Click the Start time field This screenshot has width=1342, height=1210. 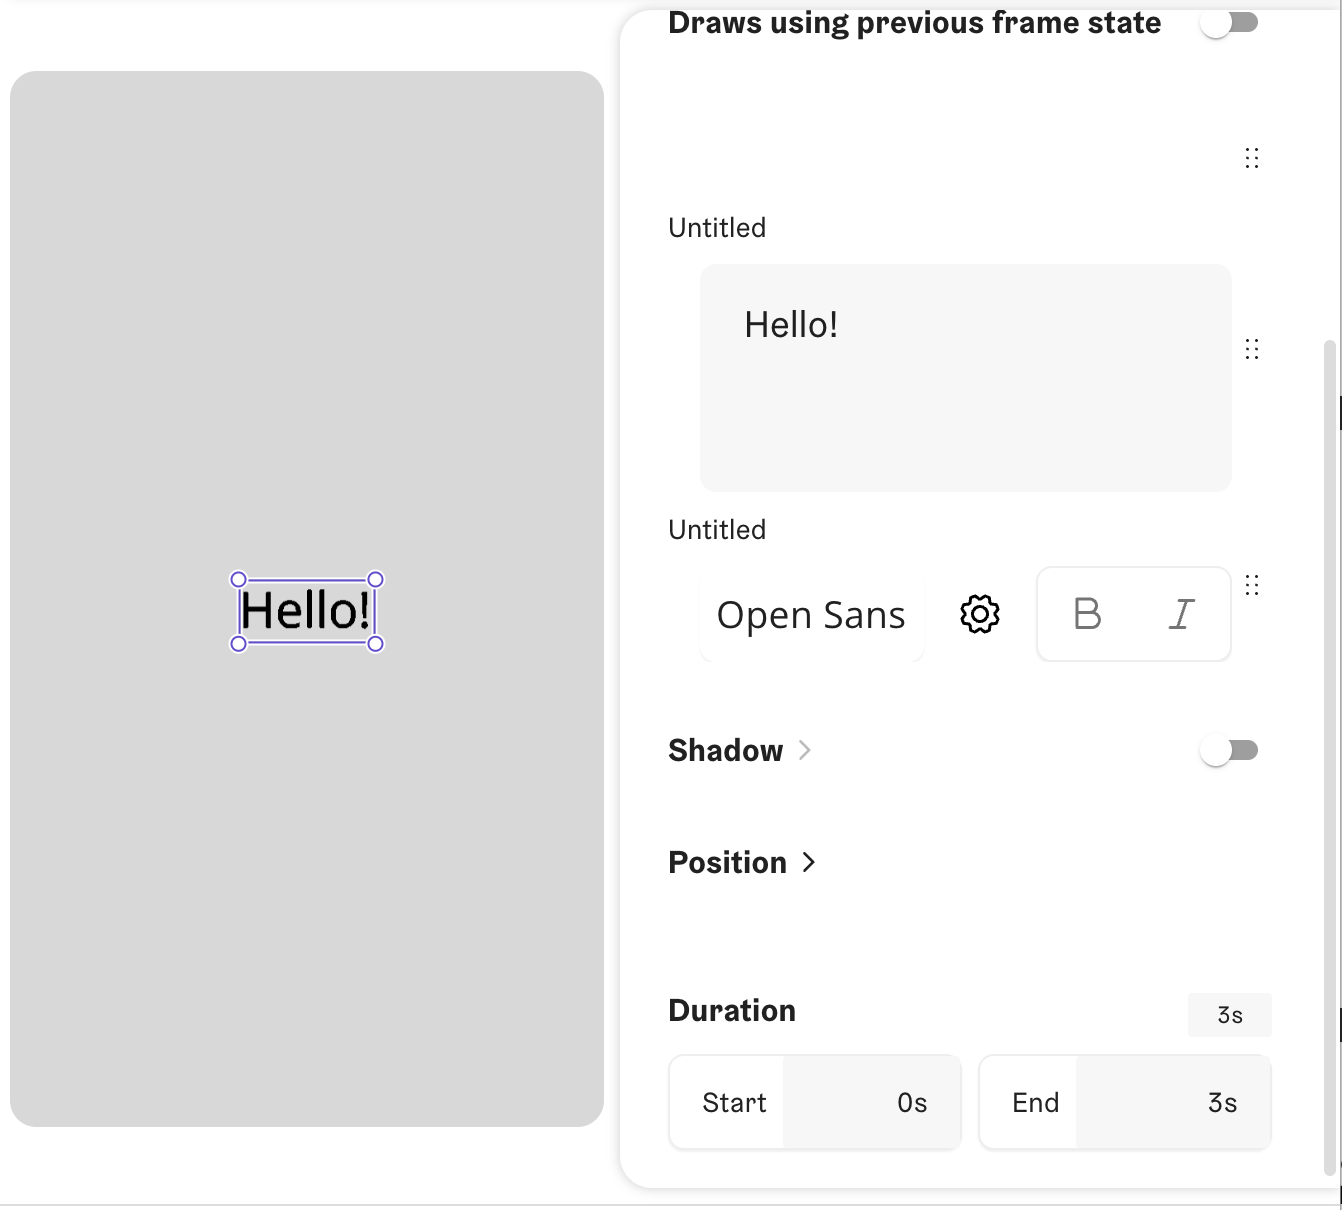[870, 1102]
